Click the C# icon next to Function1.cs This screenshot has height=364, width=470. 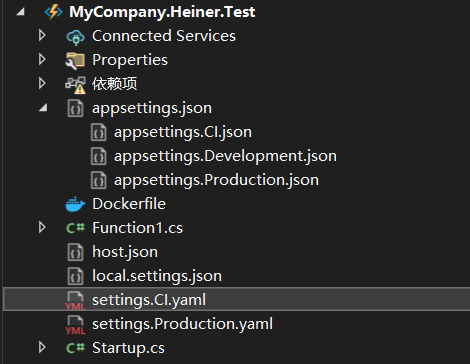click(x=75, y=228)
